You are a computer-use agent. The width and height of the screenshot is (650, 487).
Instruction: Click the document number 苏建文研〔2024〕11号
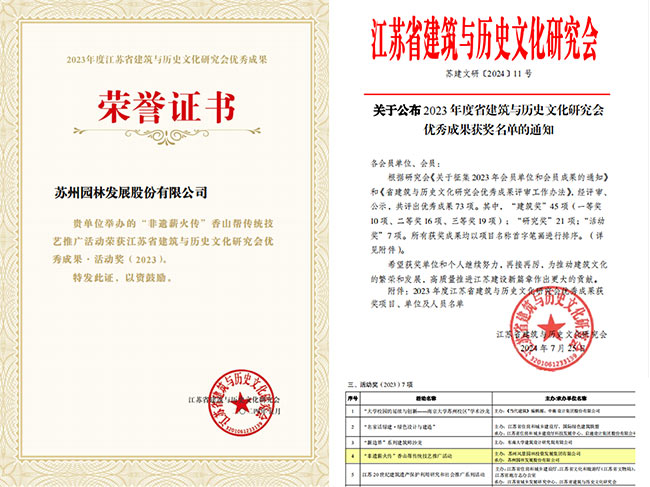click(x=488, y=74)
